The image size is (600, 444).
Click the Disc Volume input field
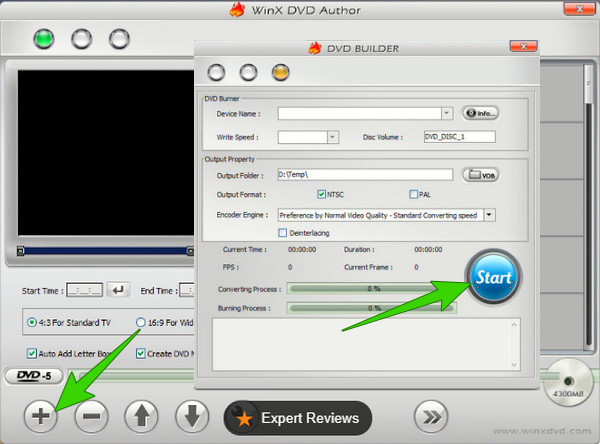460,137
